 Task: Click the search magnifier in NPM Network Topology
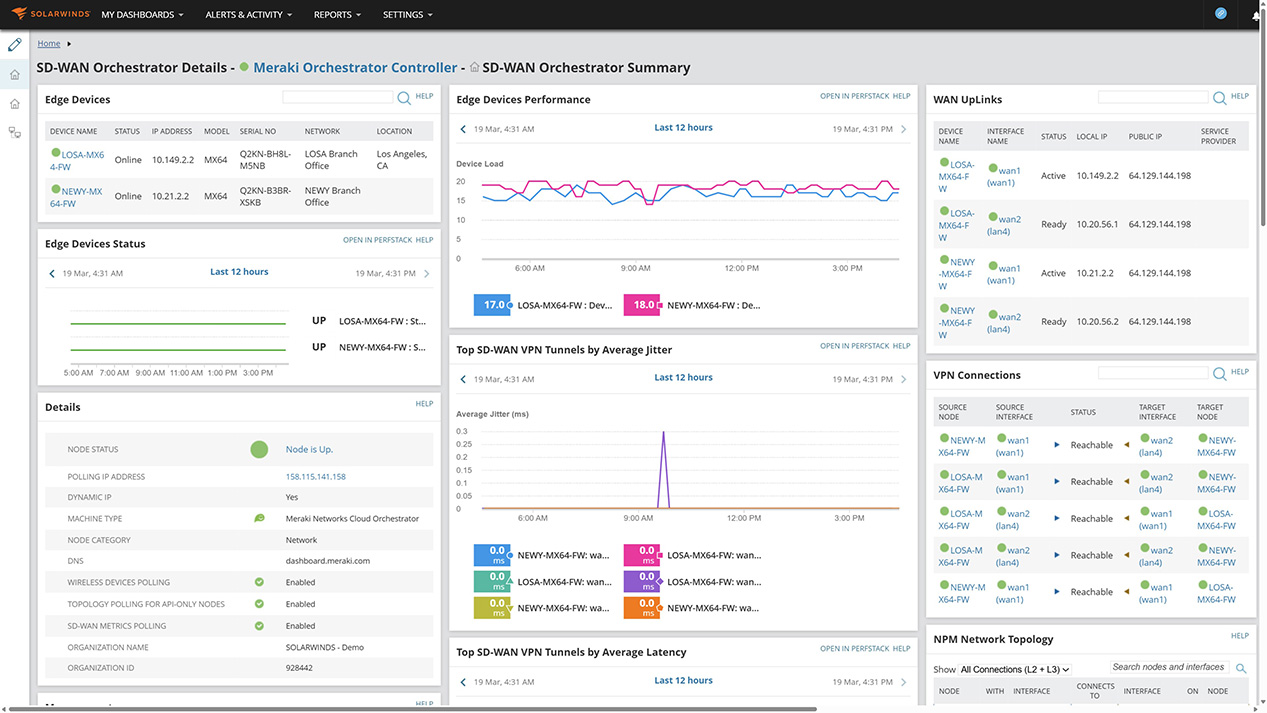(x=1240, y=667)
